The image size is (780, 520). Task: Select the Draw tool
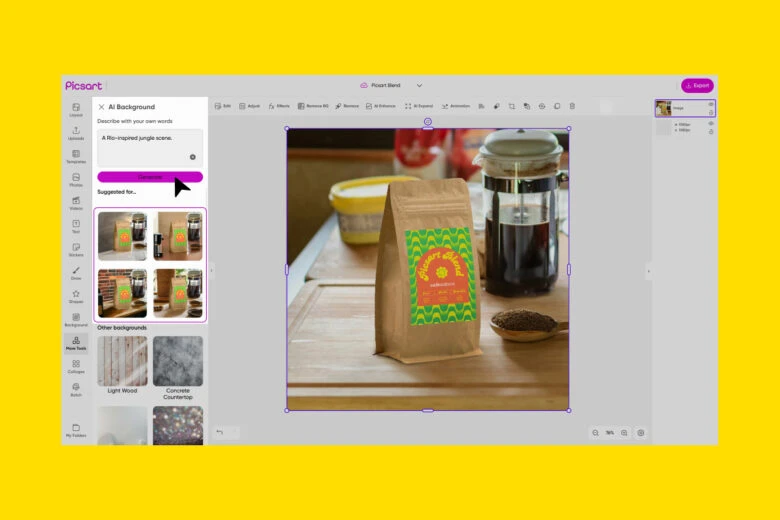tap(76, 272)
